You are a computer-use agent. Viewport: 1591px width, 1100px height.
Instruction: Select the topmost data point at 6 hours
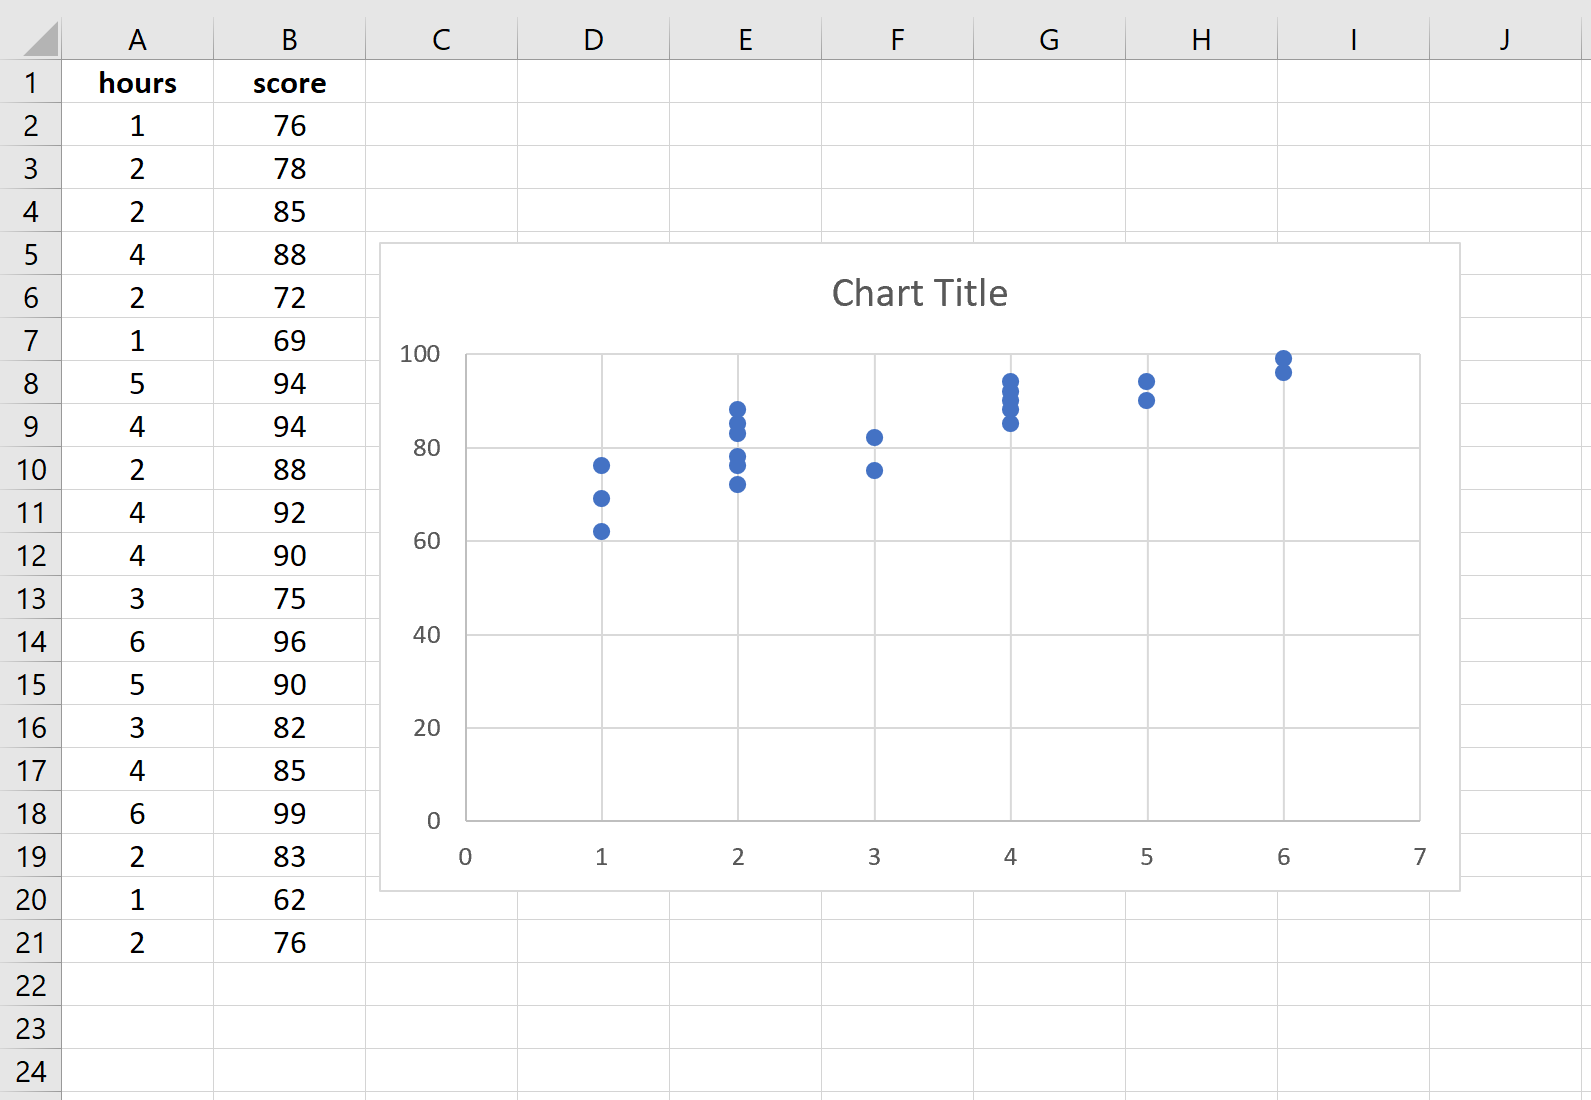pyautogui.click(x=1283, y=359)
